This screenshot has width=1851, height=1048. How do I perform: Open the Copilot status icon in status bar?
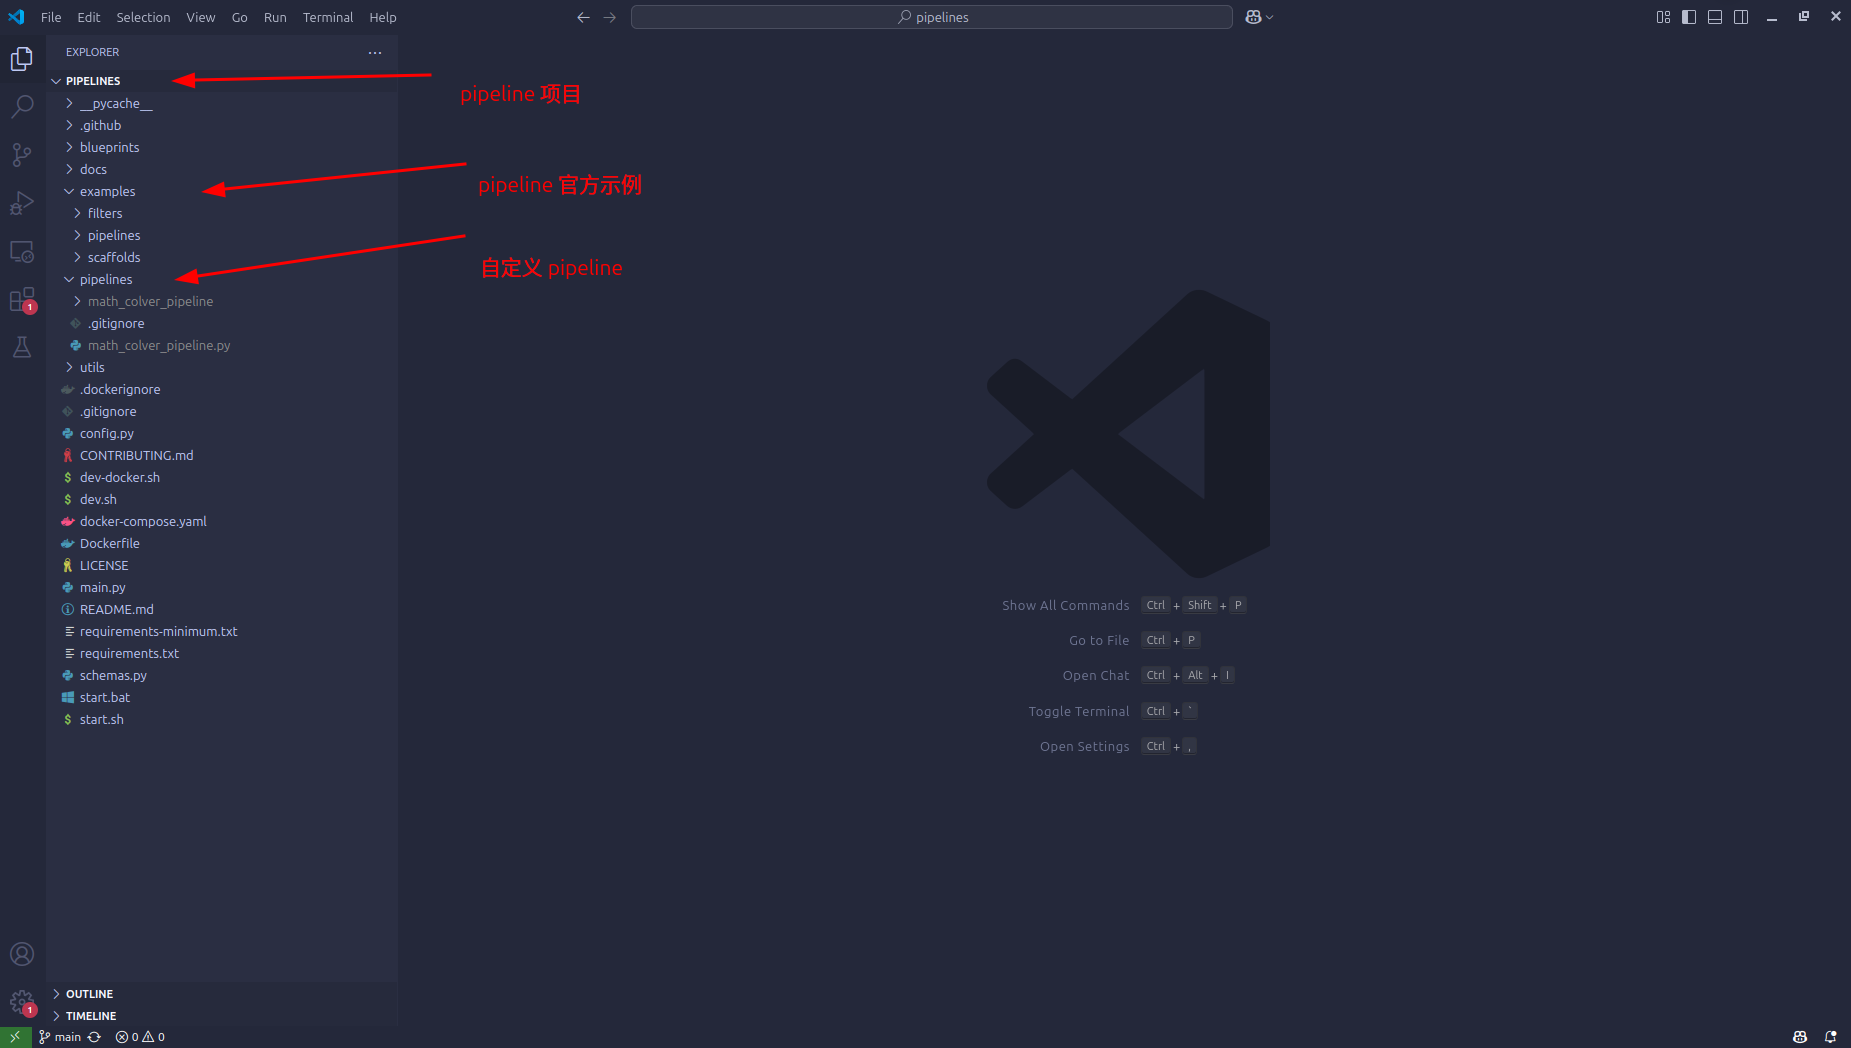pos(1800,1037)
